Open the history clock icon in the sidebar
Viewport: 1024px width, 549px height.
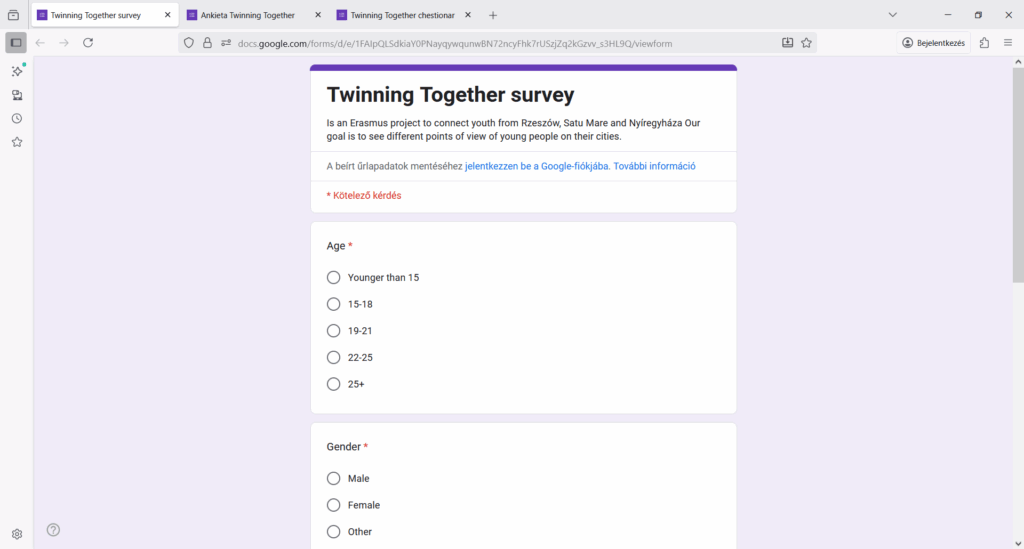17,119
